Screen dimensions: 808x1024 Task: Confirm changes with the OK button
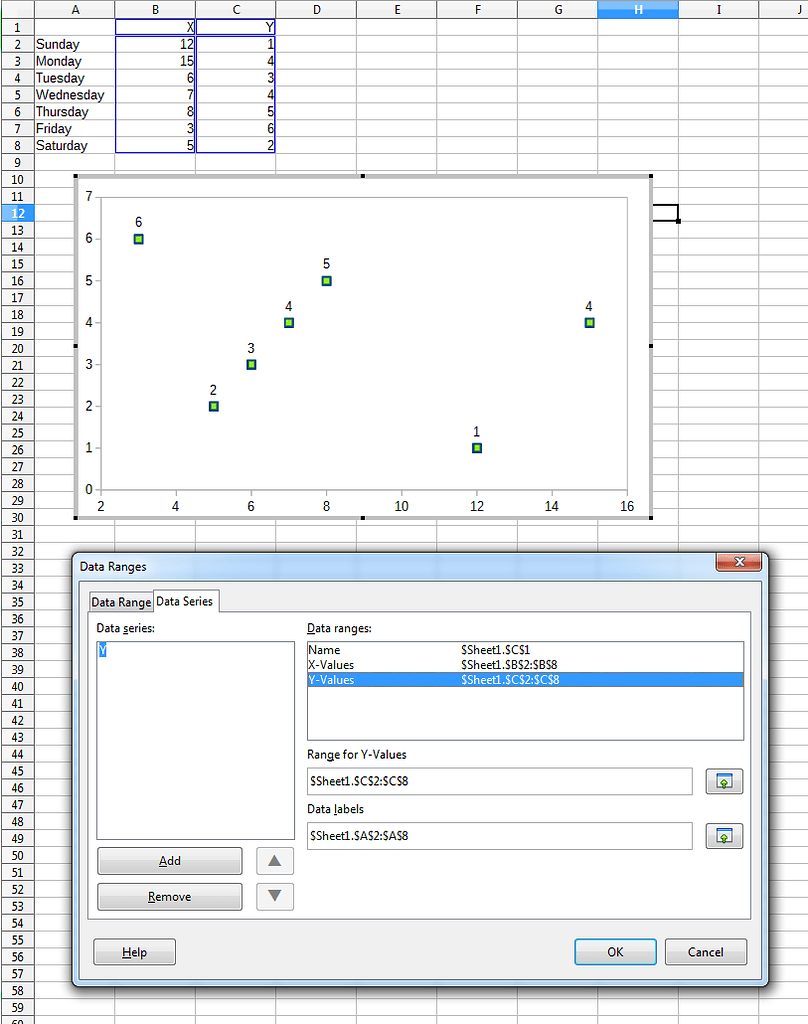point(615,951)
